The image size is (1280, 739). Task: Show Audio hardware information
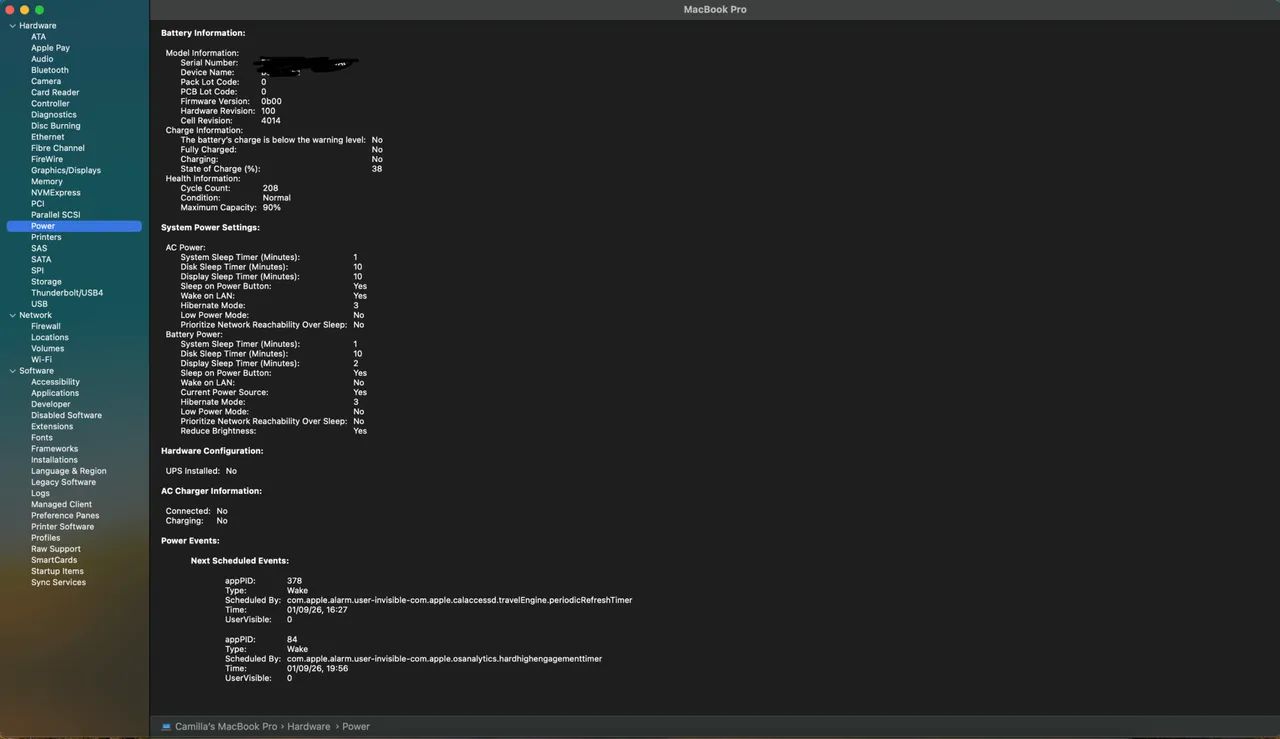[x=42, y=59]
